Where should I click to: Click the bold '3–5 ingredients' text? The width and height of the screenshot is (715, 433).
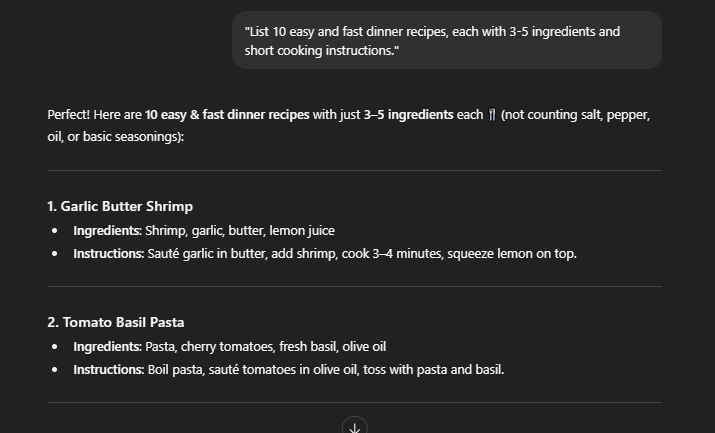coord(409,115)
